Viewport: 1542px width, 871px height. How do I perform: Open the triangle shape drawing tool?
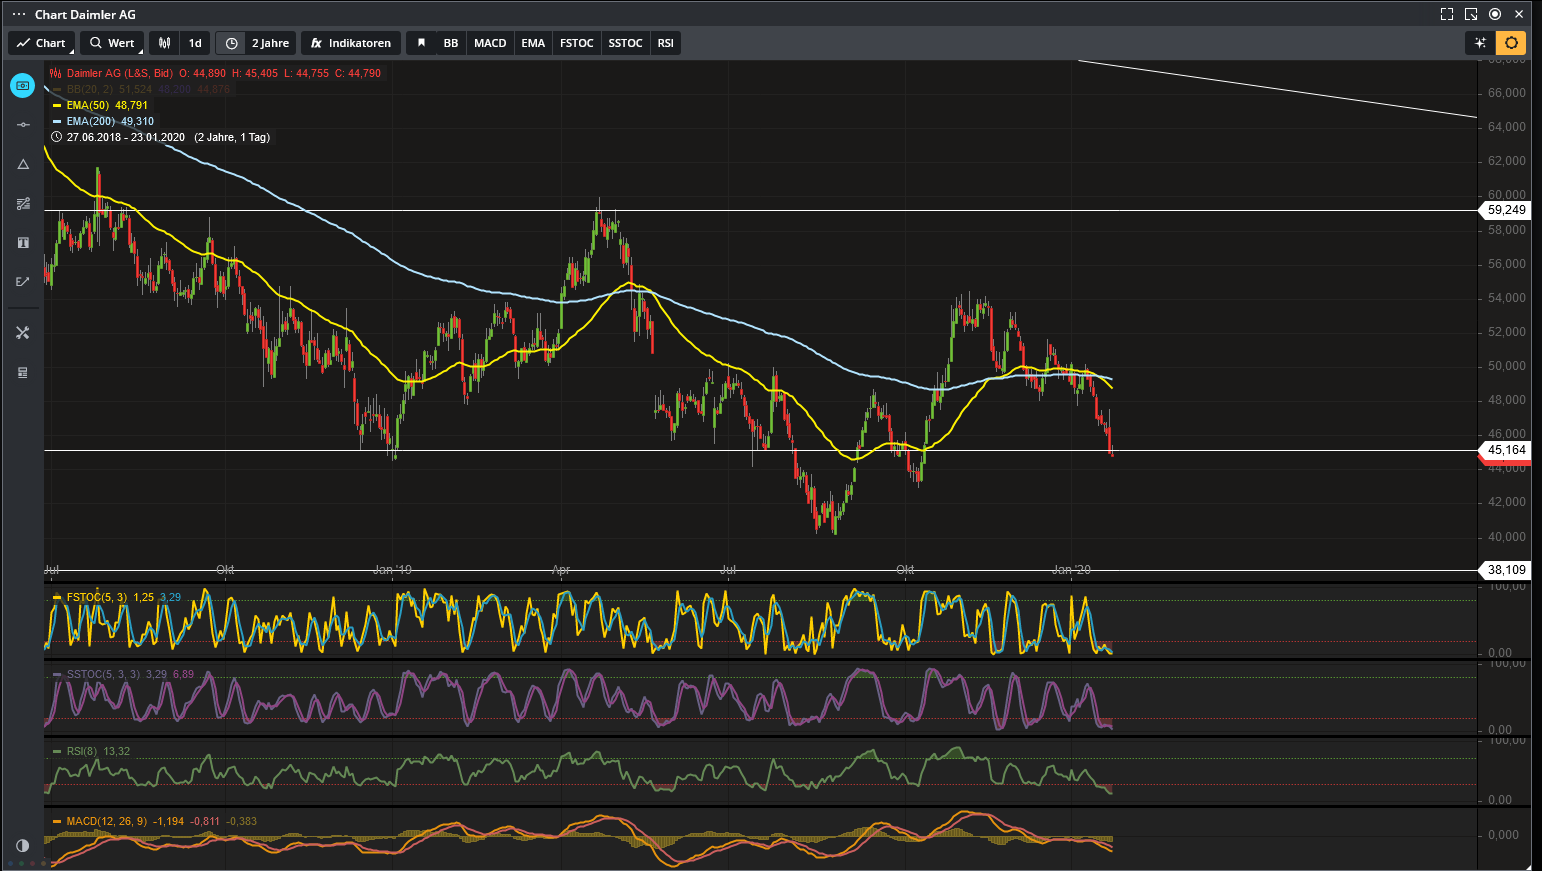point(23,164)
